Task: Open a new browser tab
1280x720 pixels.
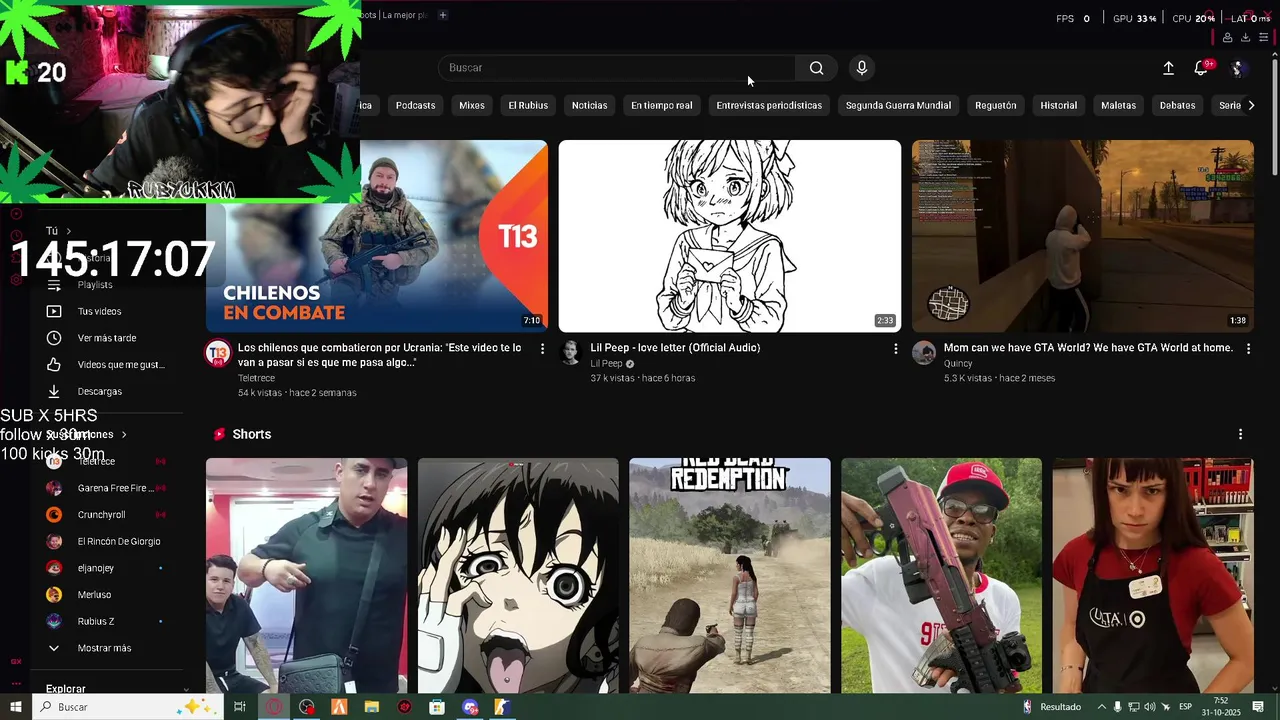Action: tap(443, 15)
